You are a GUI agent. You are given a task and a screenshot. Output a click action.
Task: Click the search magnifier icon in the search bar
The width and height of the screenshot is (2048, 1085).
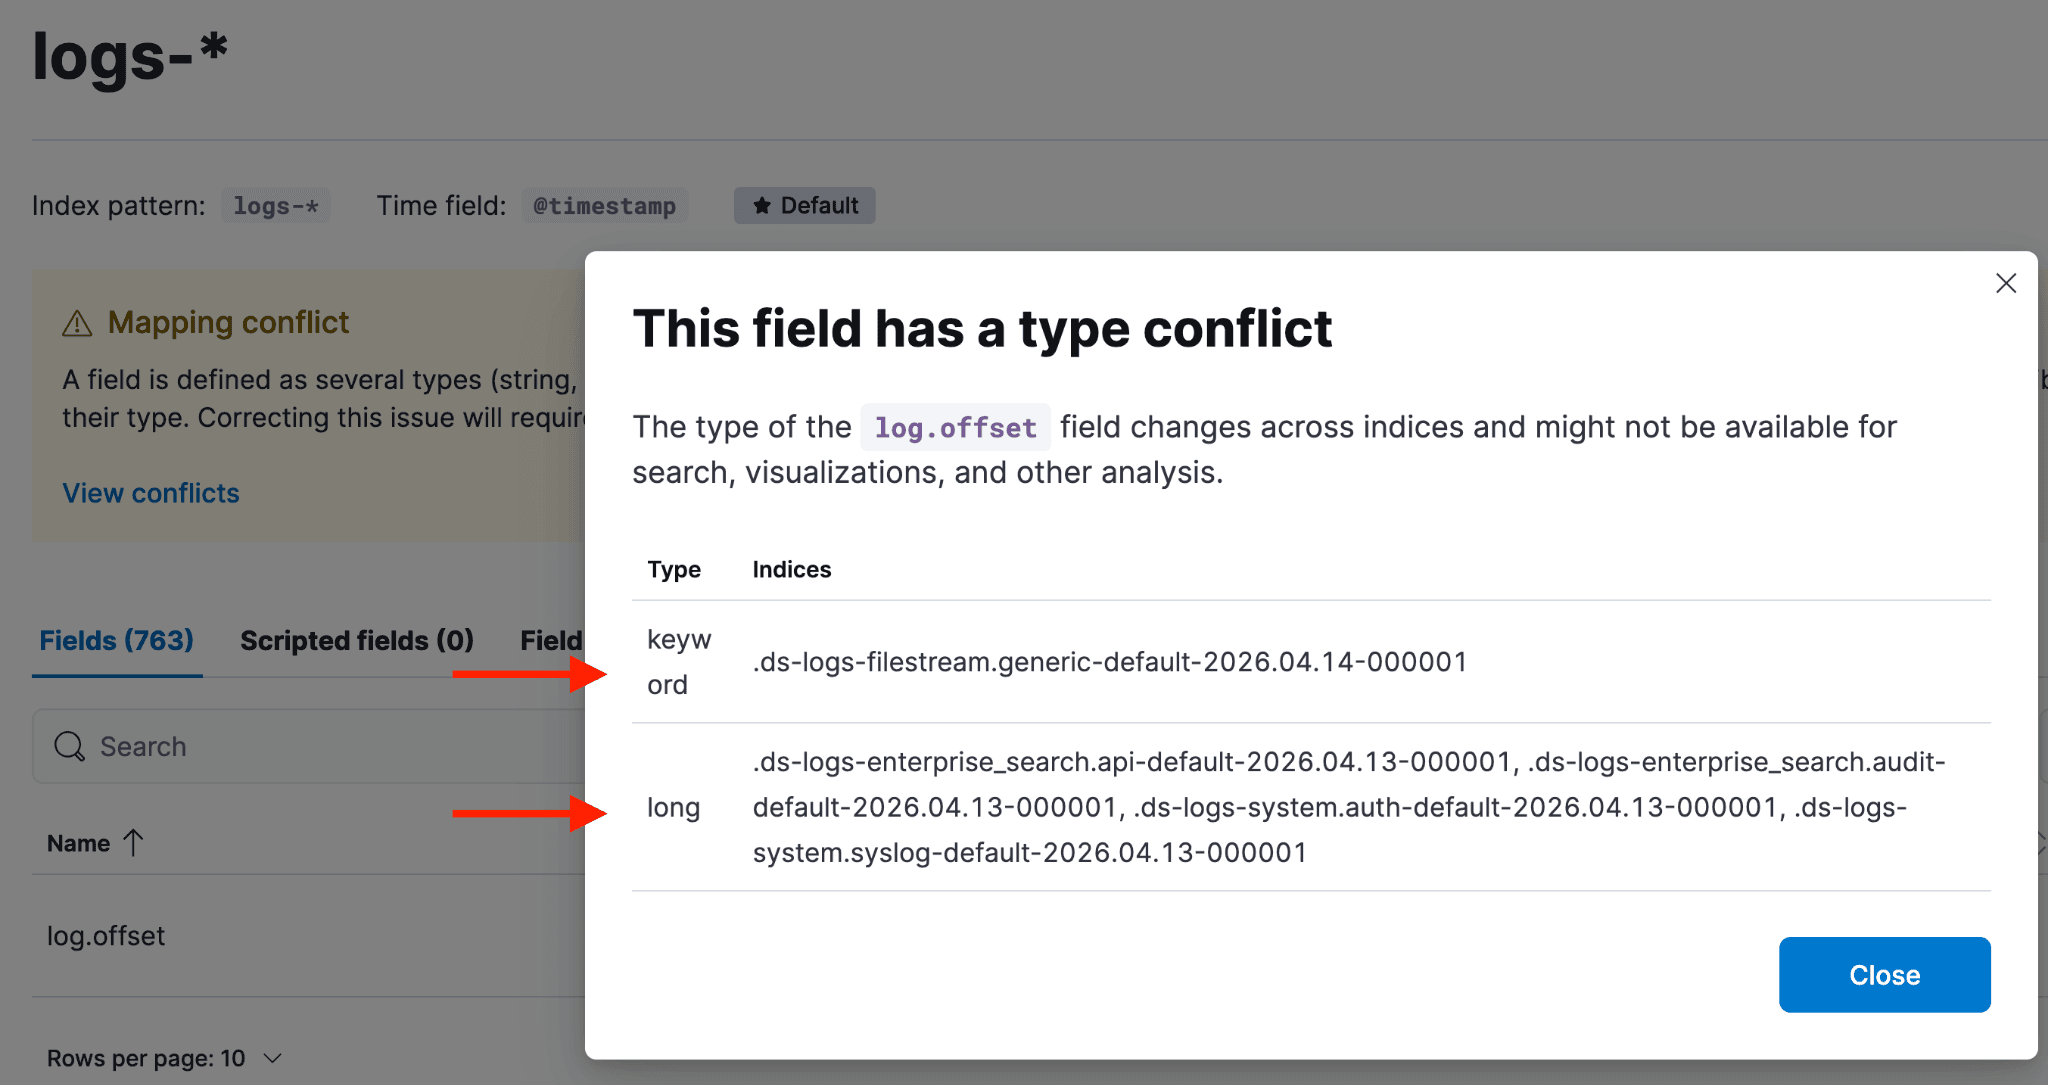(69, 746)
